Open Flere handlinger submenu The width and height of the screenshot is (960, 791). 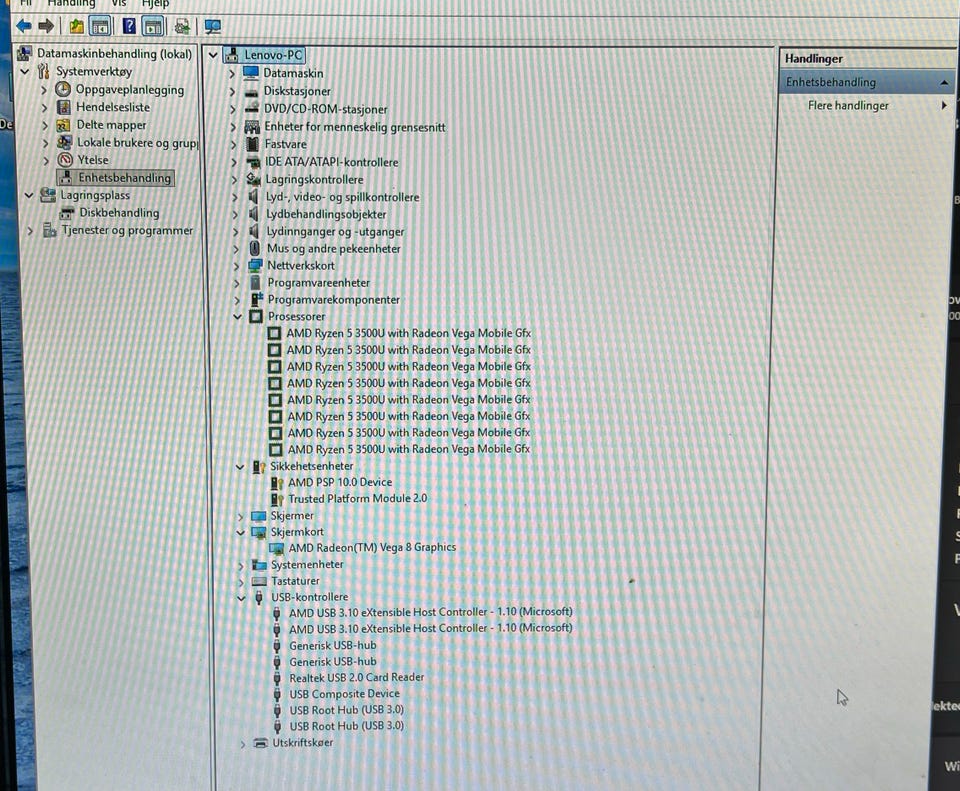pyautogui.click(x=848, y=105)
